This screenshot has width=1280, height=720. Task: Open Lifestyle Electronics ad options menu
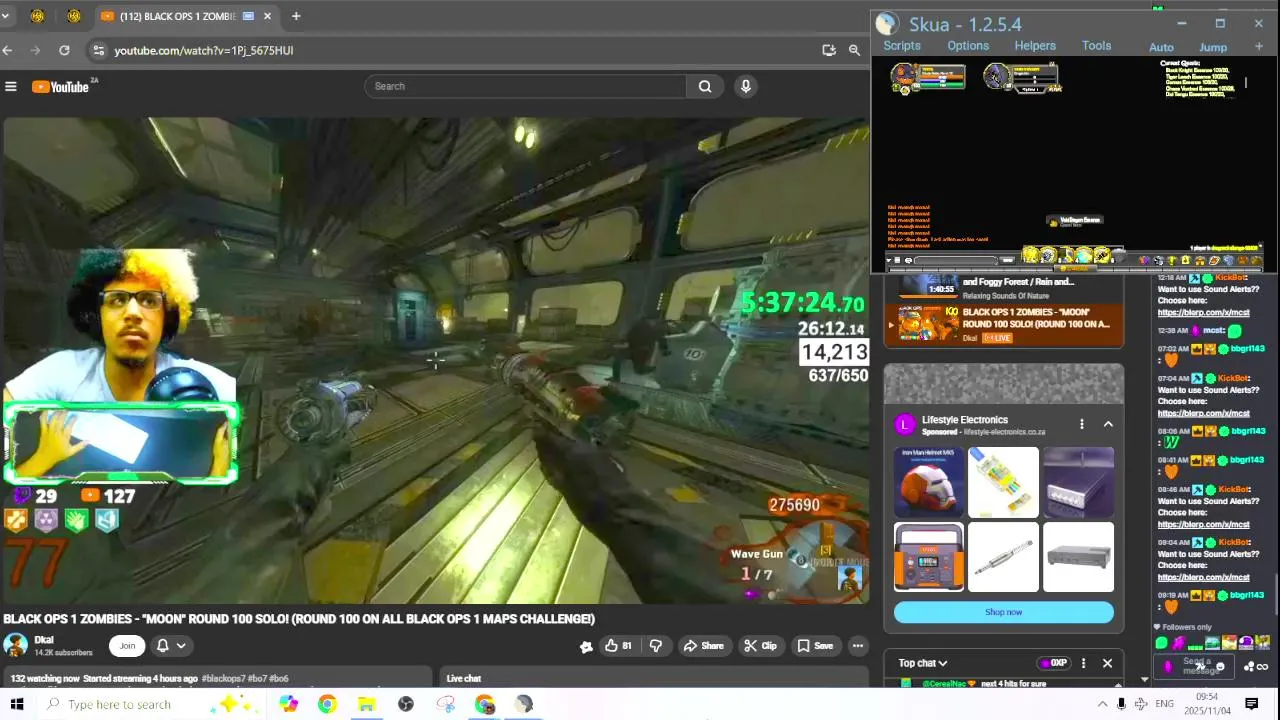click(x=1081, y=424)
